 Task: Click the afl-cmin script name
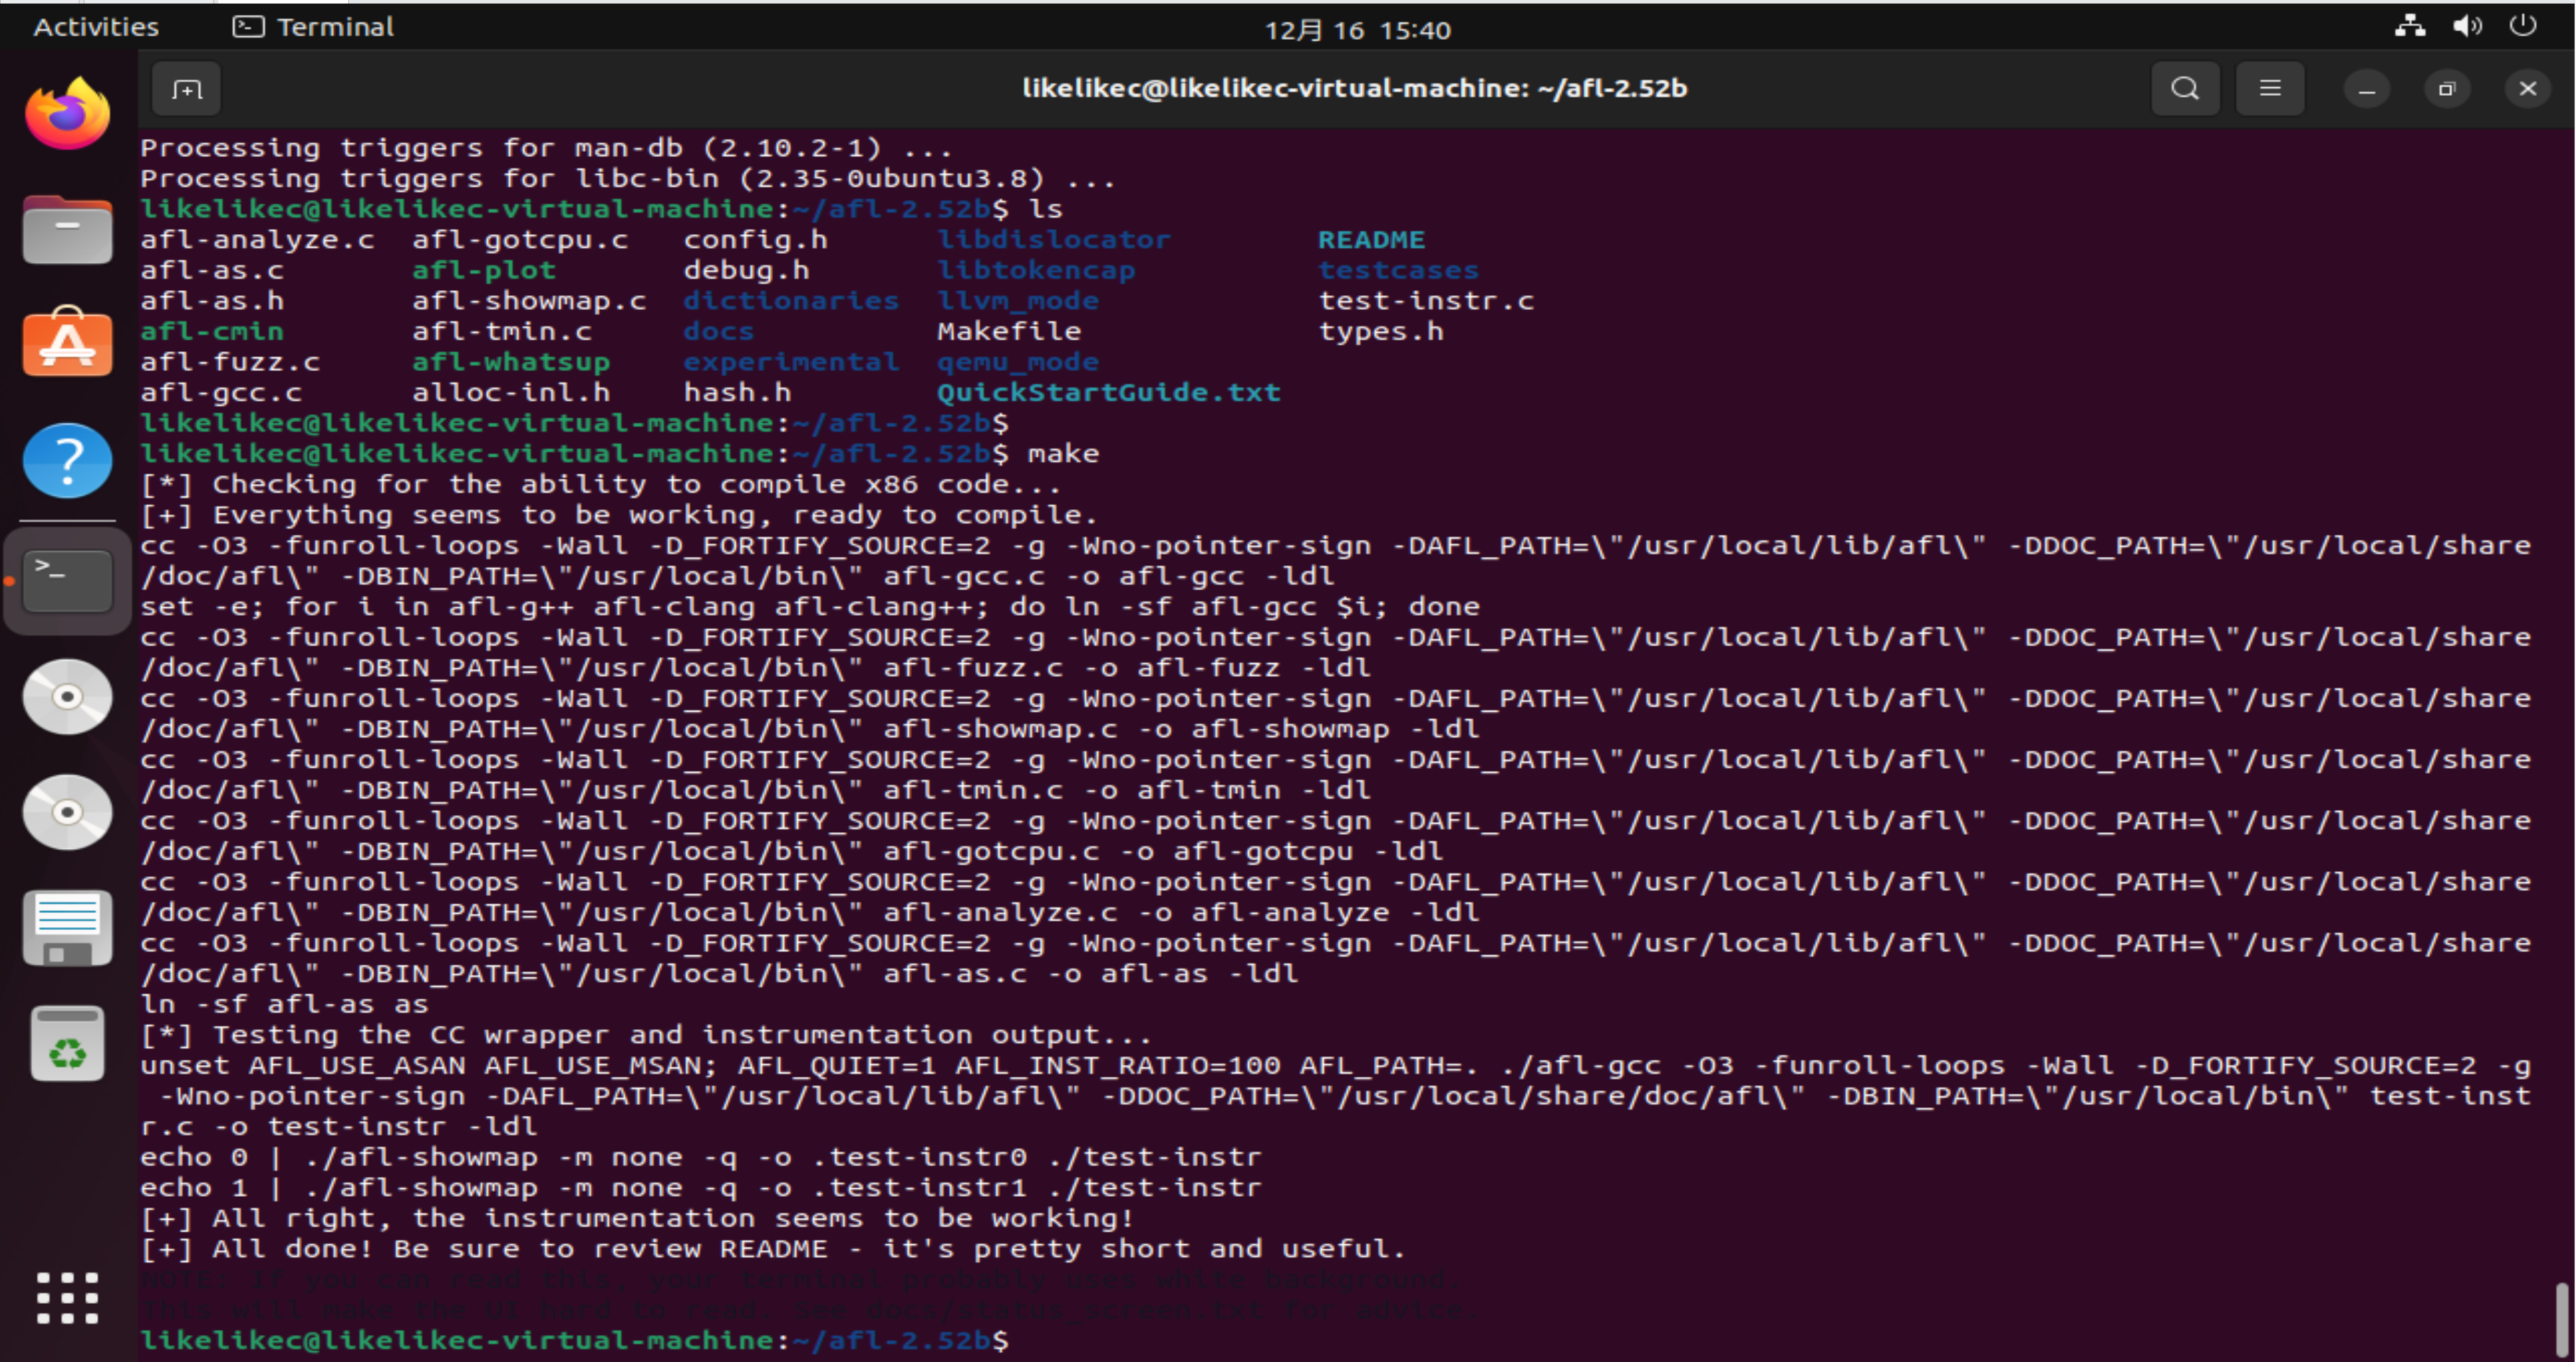pos(212,331)
